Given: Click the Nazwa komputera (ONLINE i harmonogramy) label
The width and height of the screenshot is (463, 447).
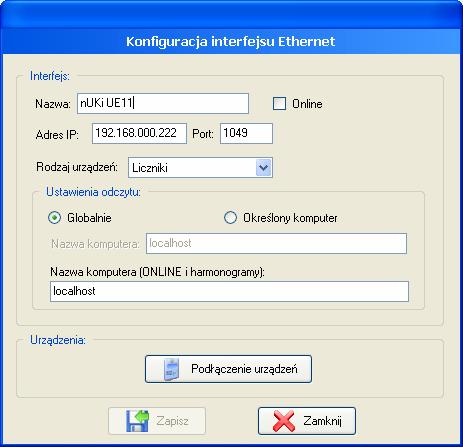Looking at the screenshot, I should coord(157,272).
